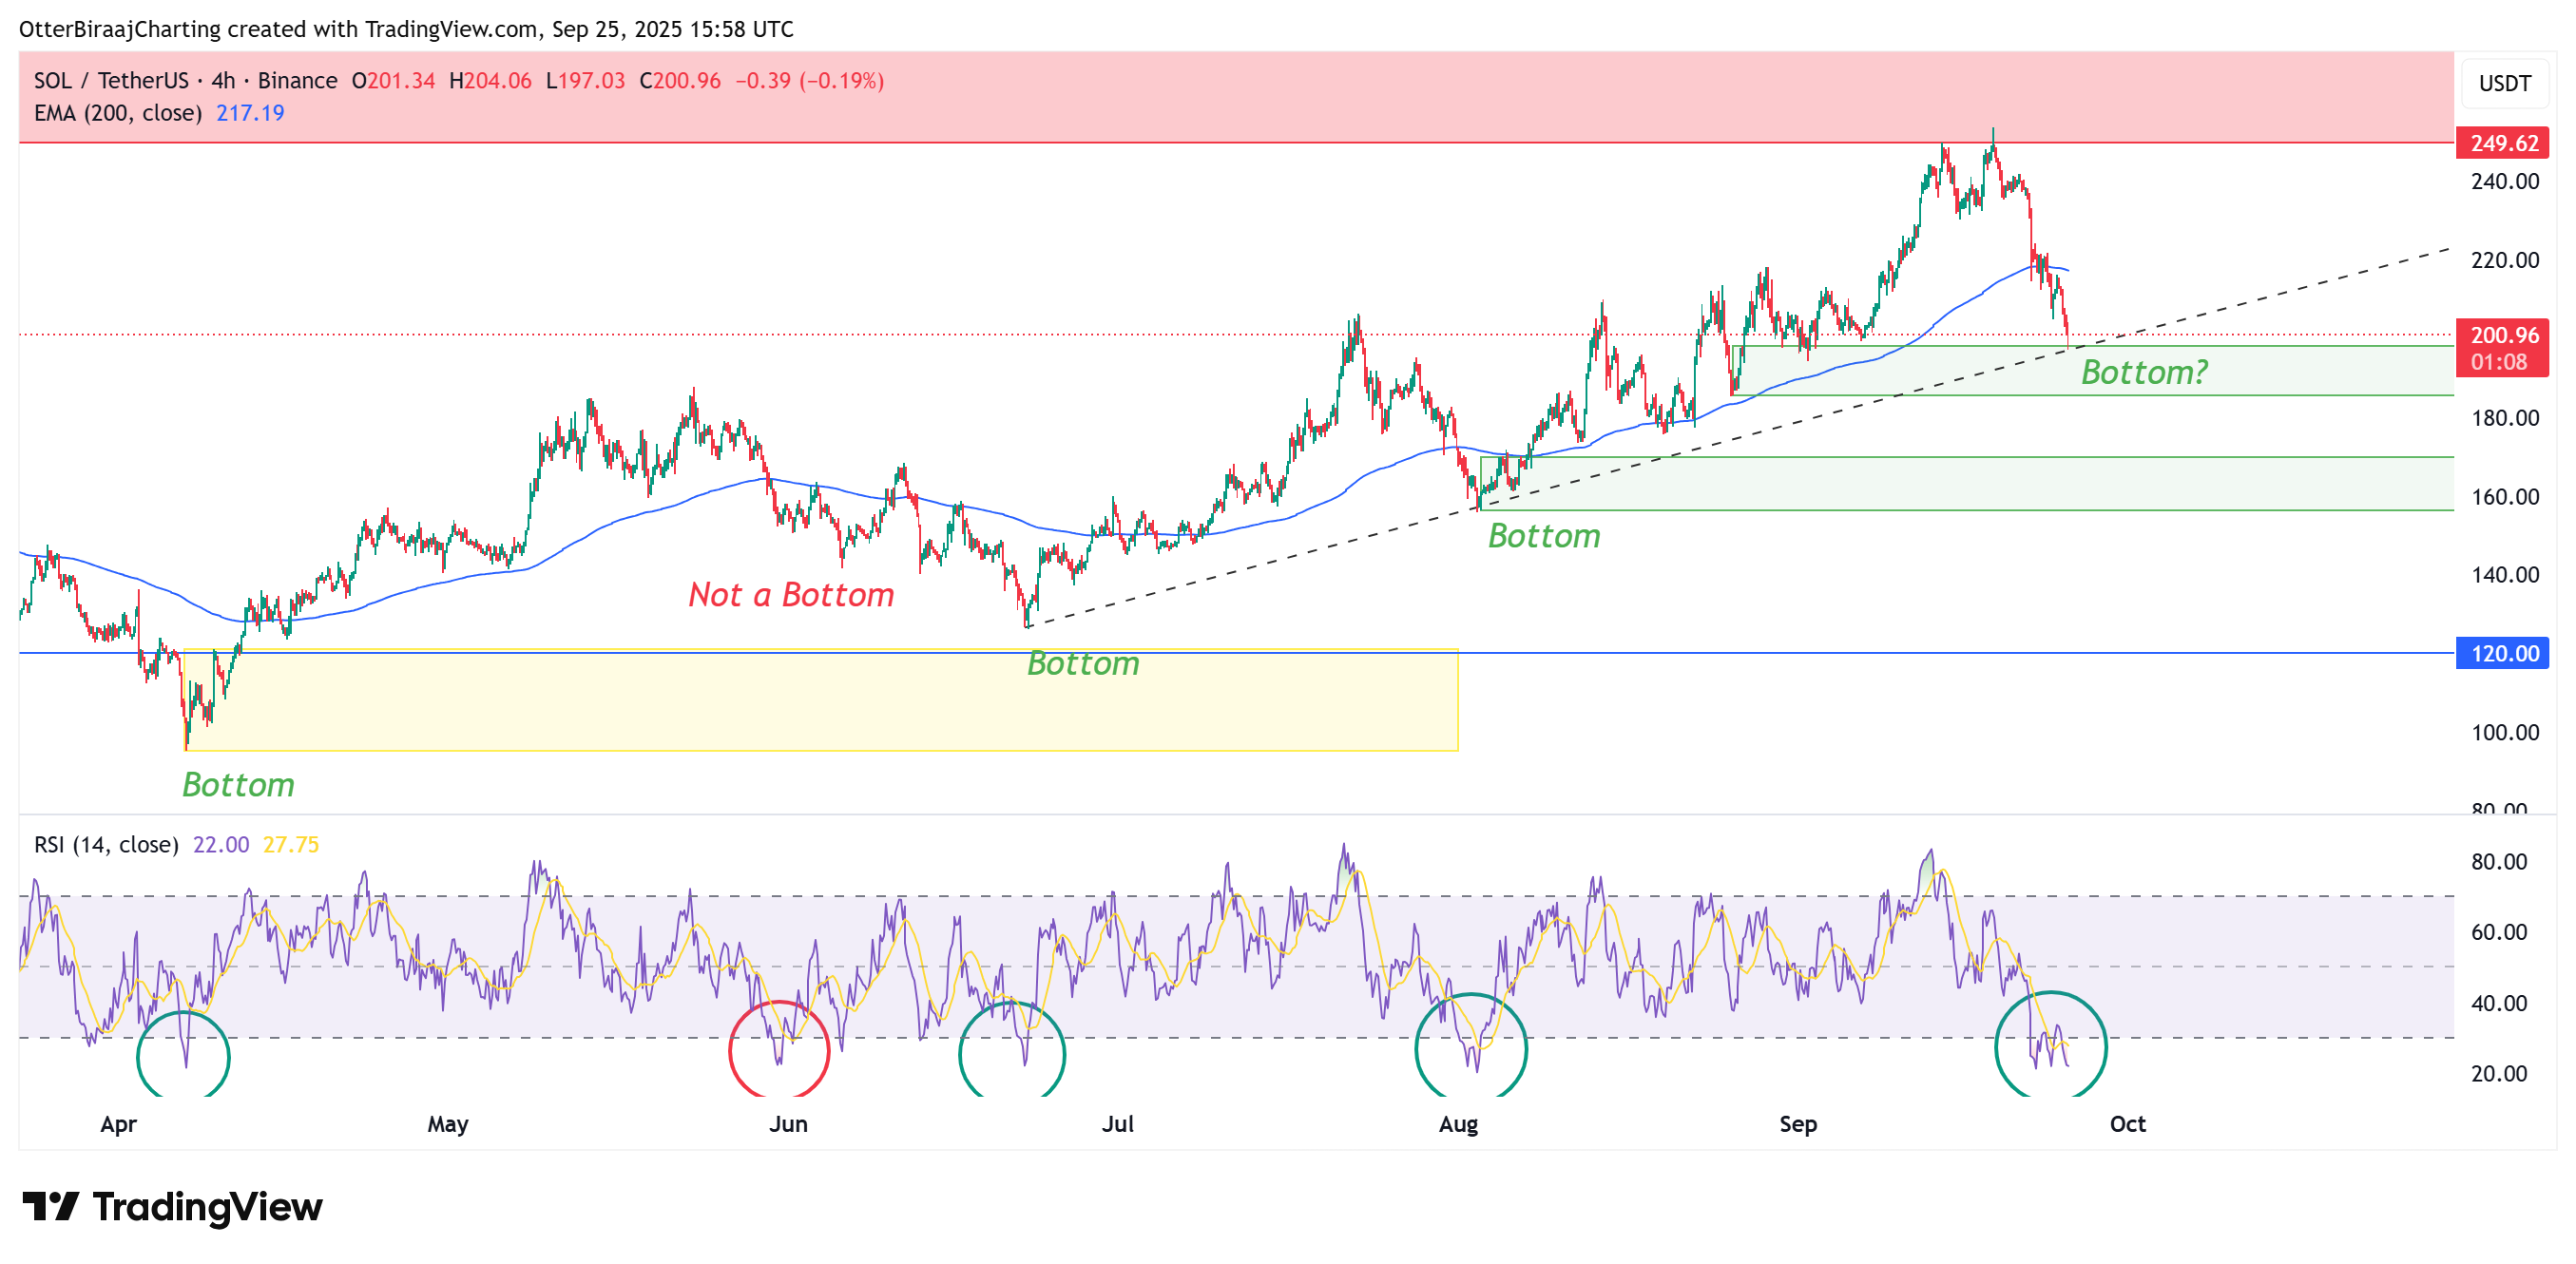Click the EMA value 217.19

pos(250,113)
